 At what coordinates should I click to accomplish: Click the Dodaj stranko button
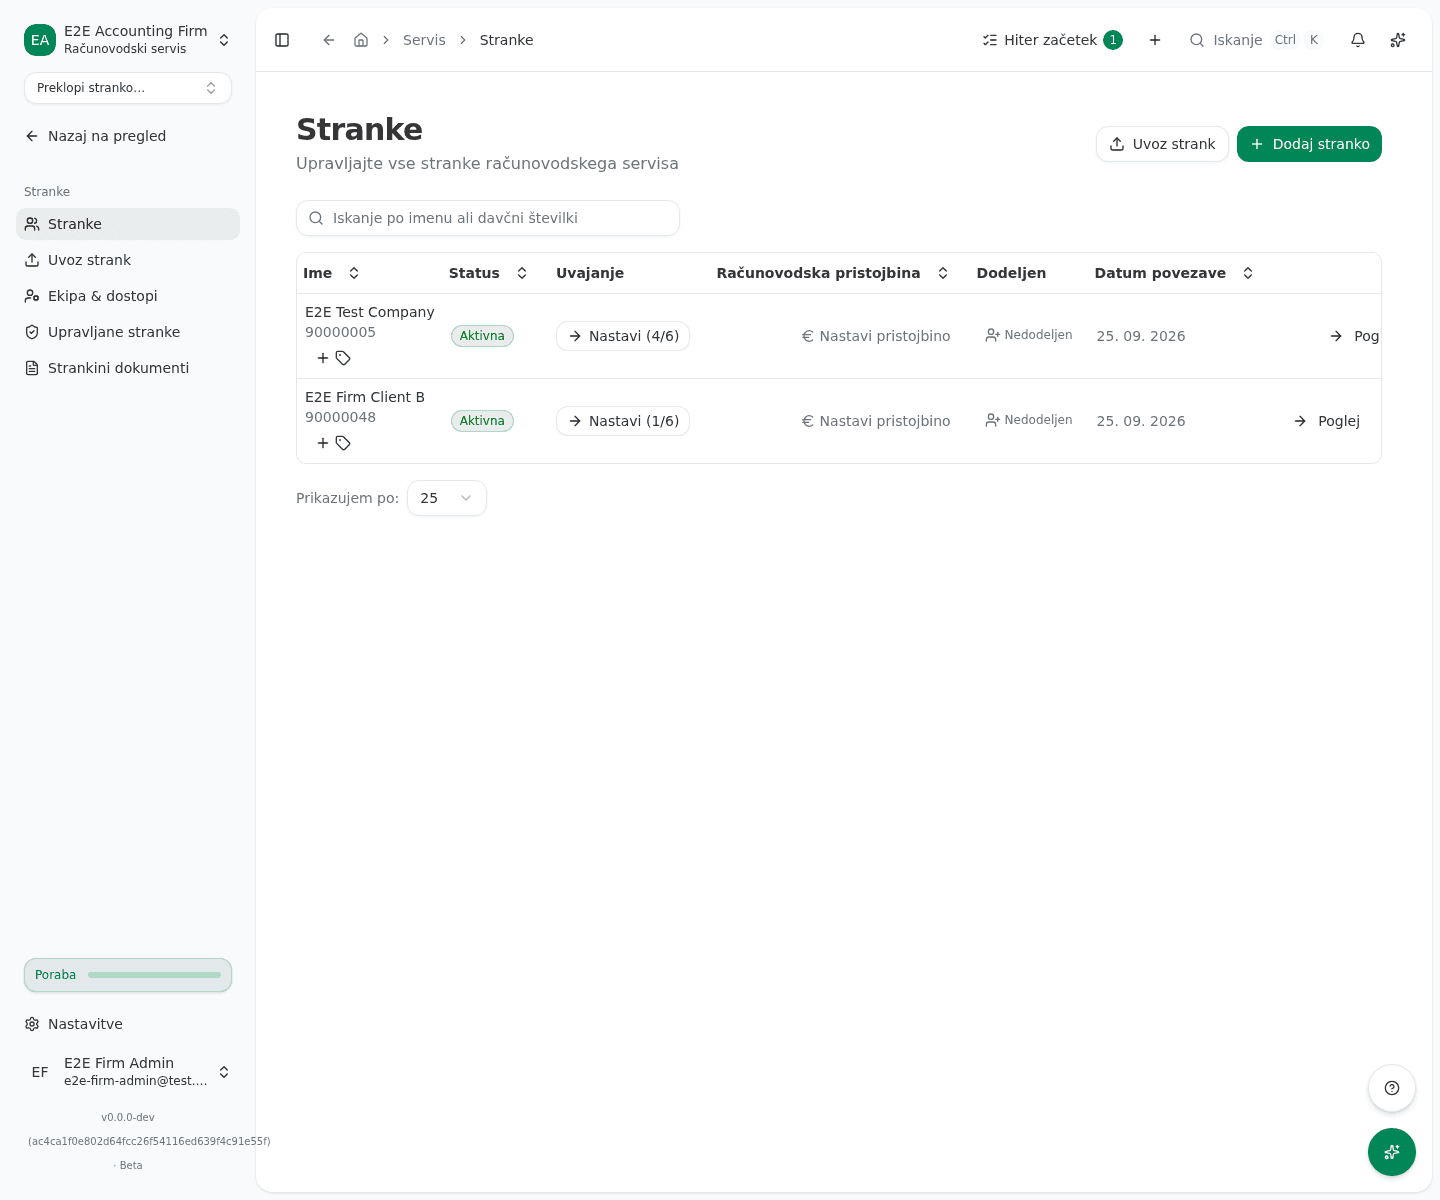1309,144
